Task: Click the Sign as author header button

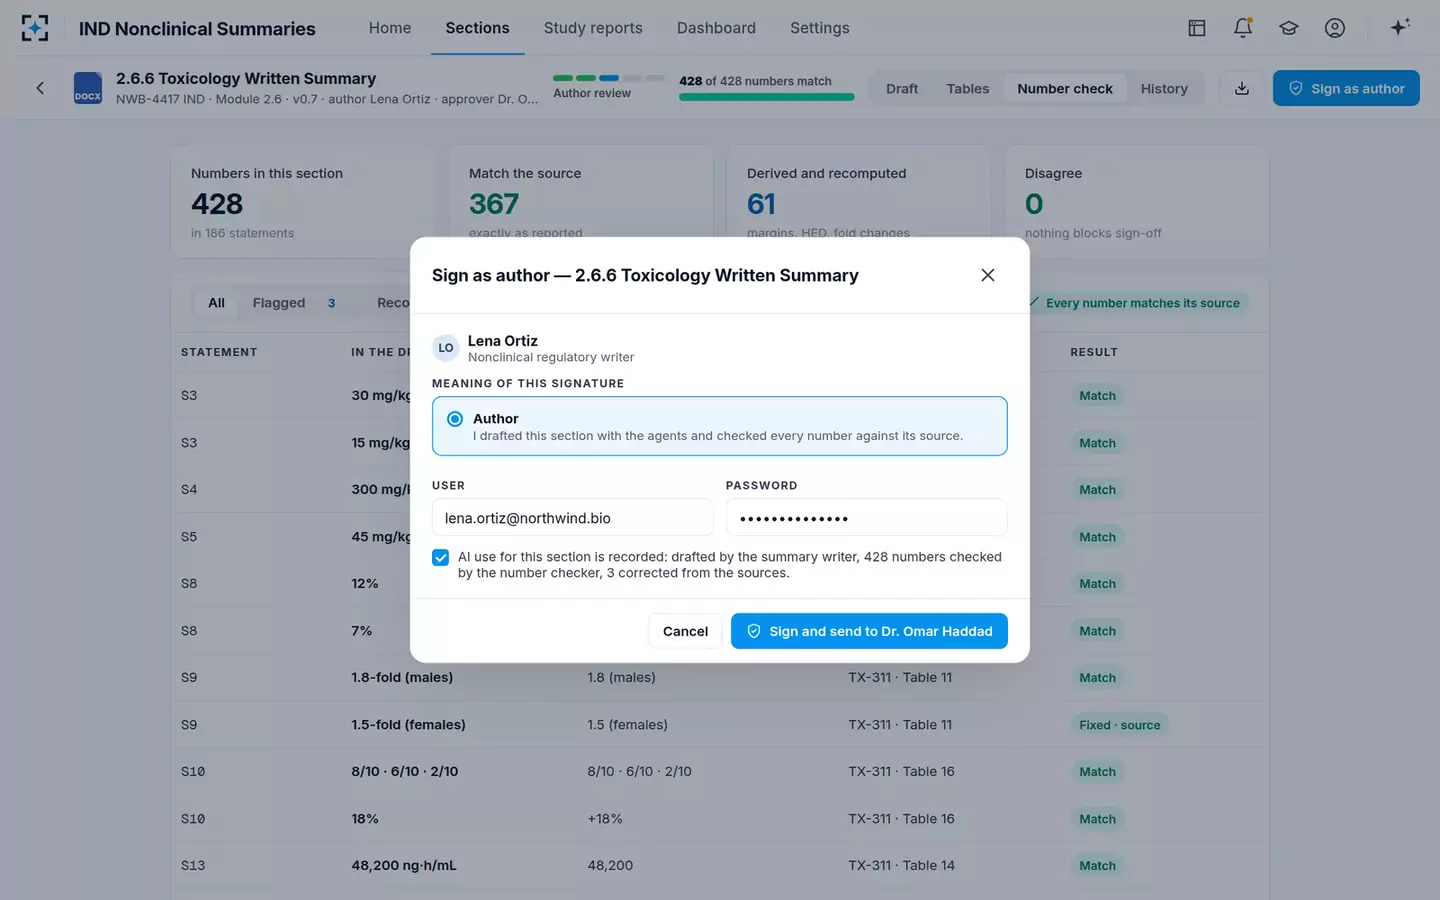Action: [x=1346, y=88]
